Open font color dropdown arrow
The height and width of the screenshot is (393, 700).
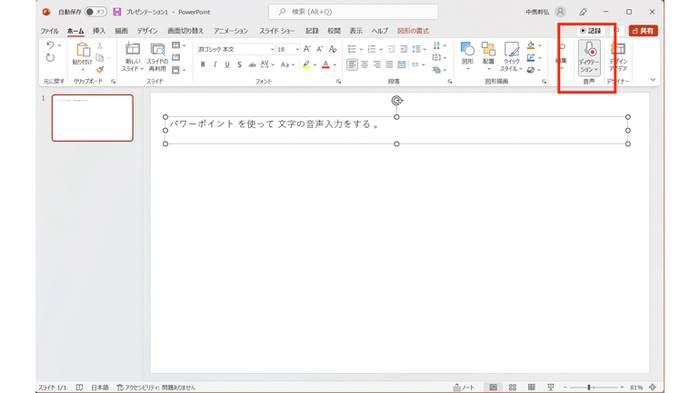pyautogui.click(x=334, y=65)
